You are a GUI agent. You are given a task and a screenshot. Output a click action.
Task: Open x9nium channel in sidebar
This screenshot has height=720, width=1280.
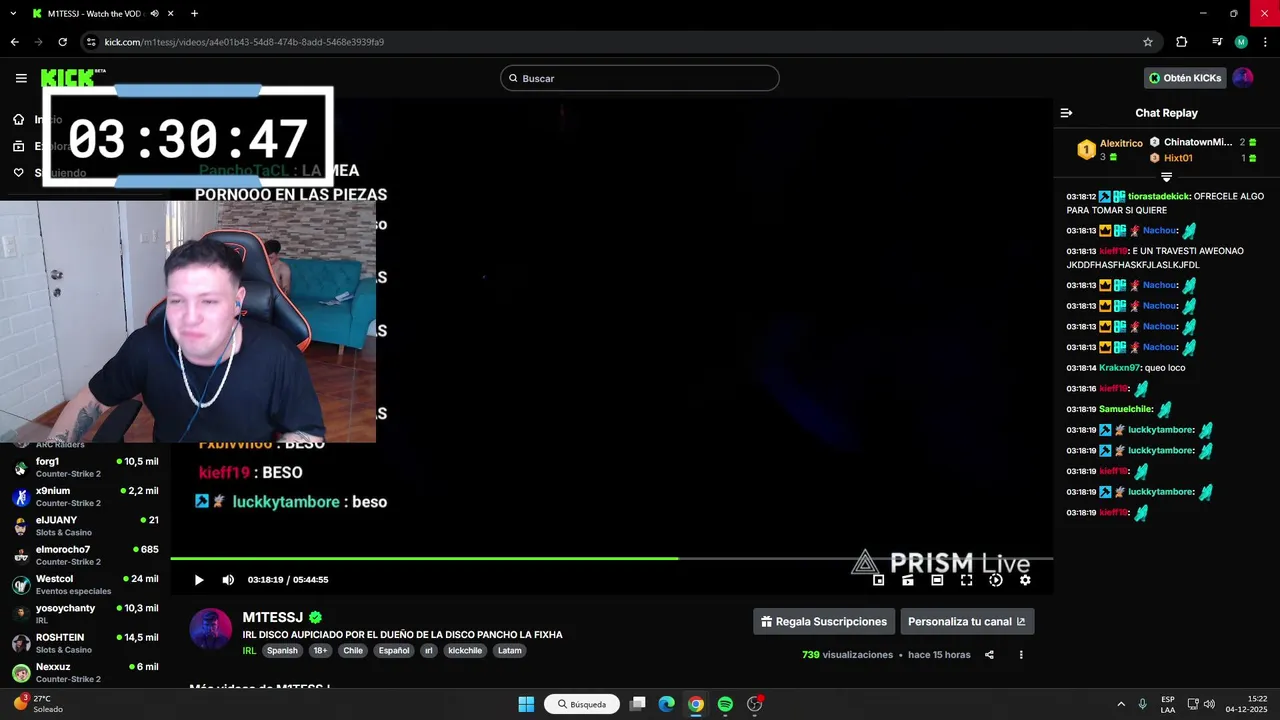click(x=85, y=496)
